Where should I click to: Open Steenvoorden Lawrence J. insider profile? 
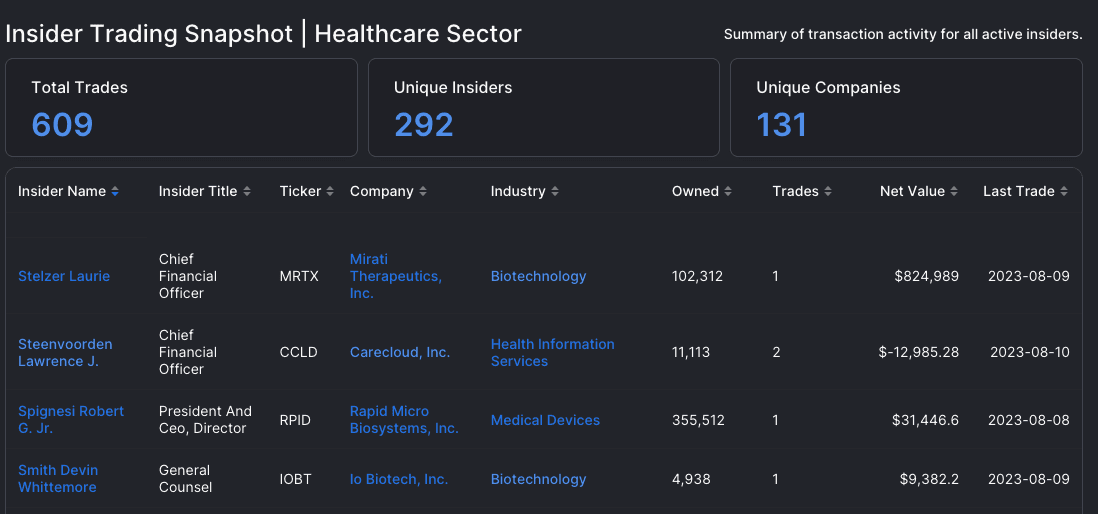(65, 352)
